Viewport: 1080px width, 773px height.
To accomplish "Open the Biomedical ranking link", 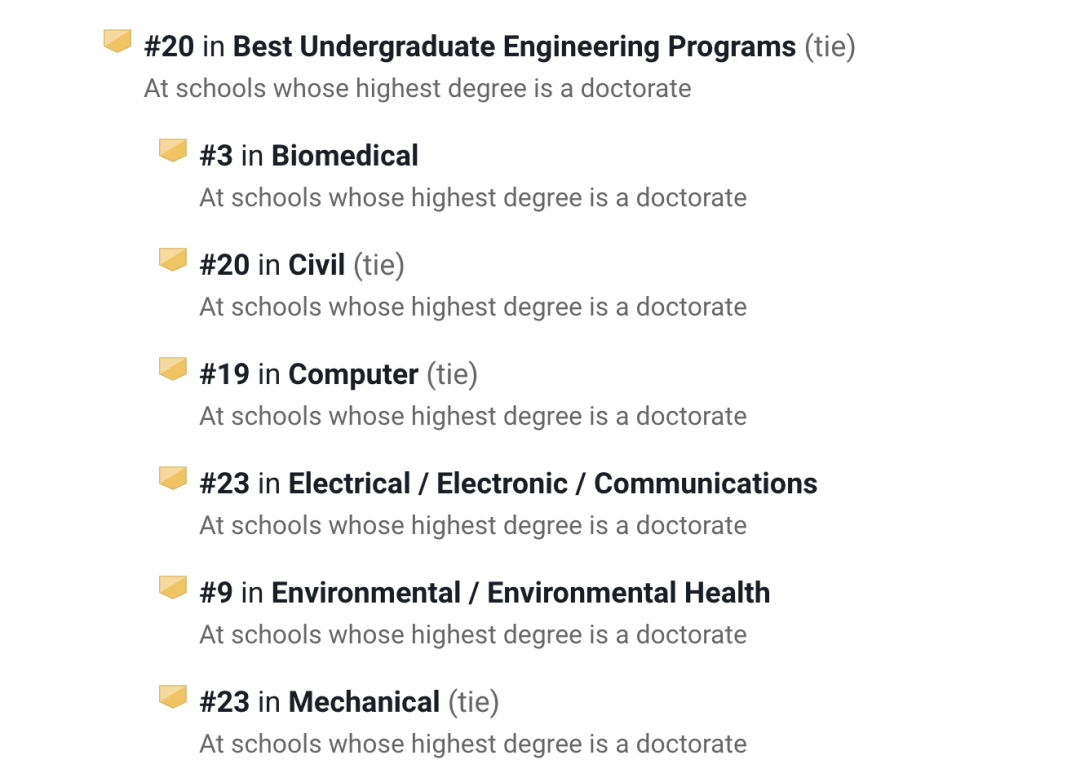I will coord(345,156).
